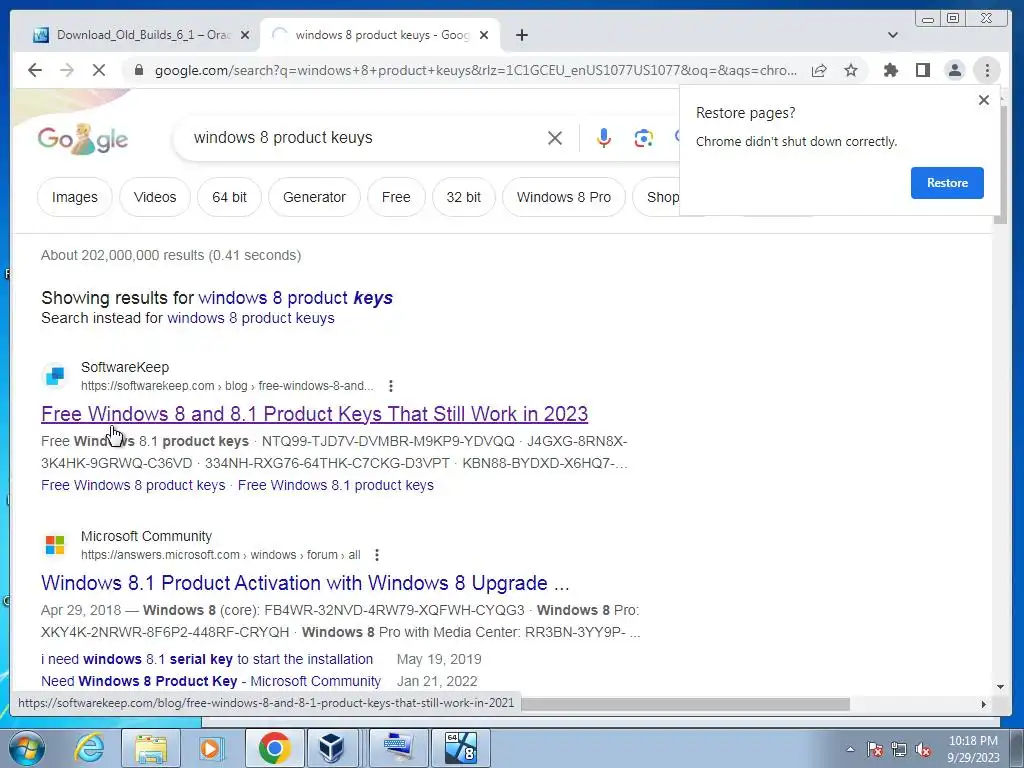Click the Chrome icon in taskbar
The height and width of the screenshot is (768, 1024).
[274, 748]
